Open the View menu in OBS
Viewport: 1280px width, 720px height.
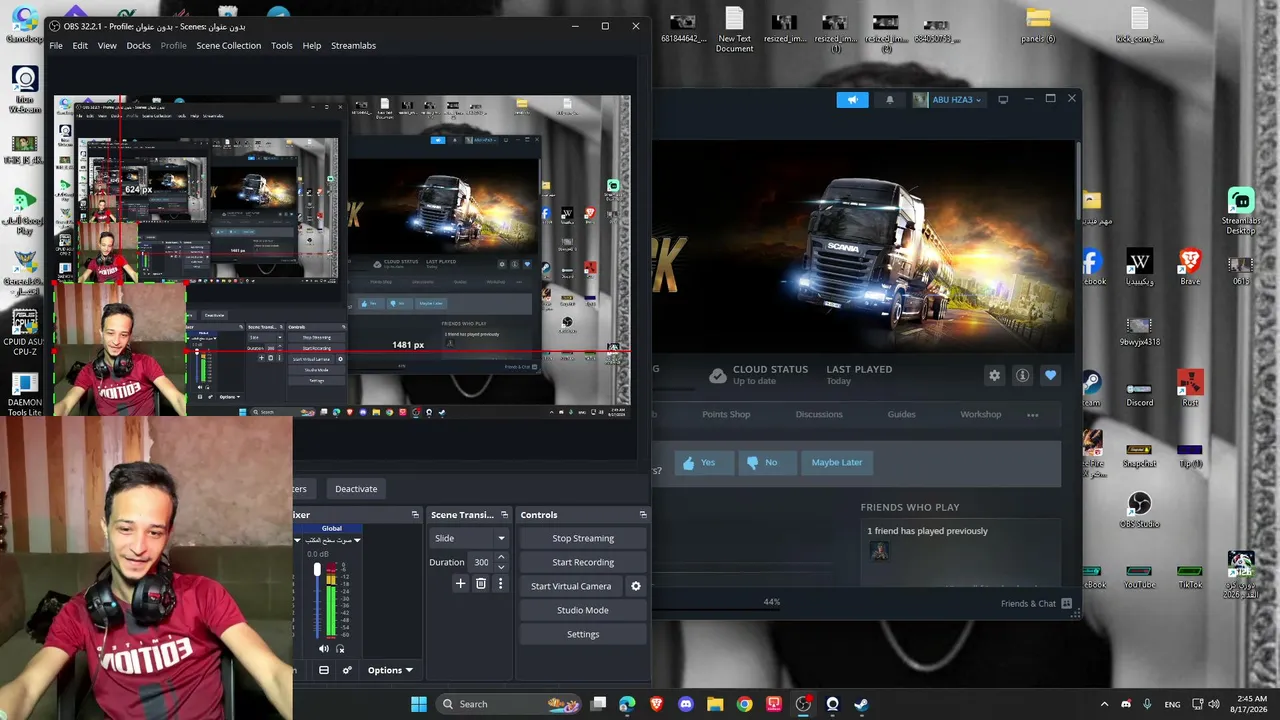pos(107,45)
